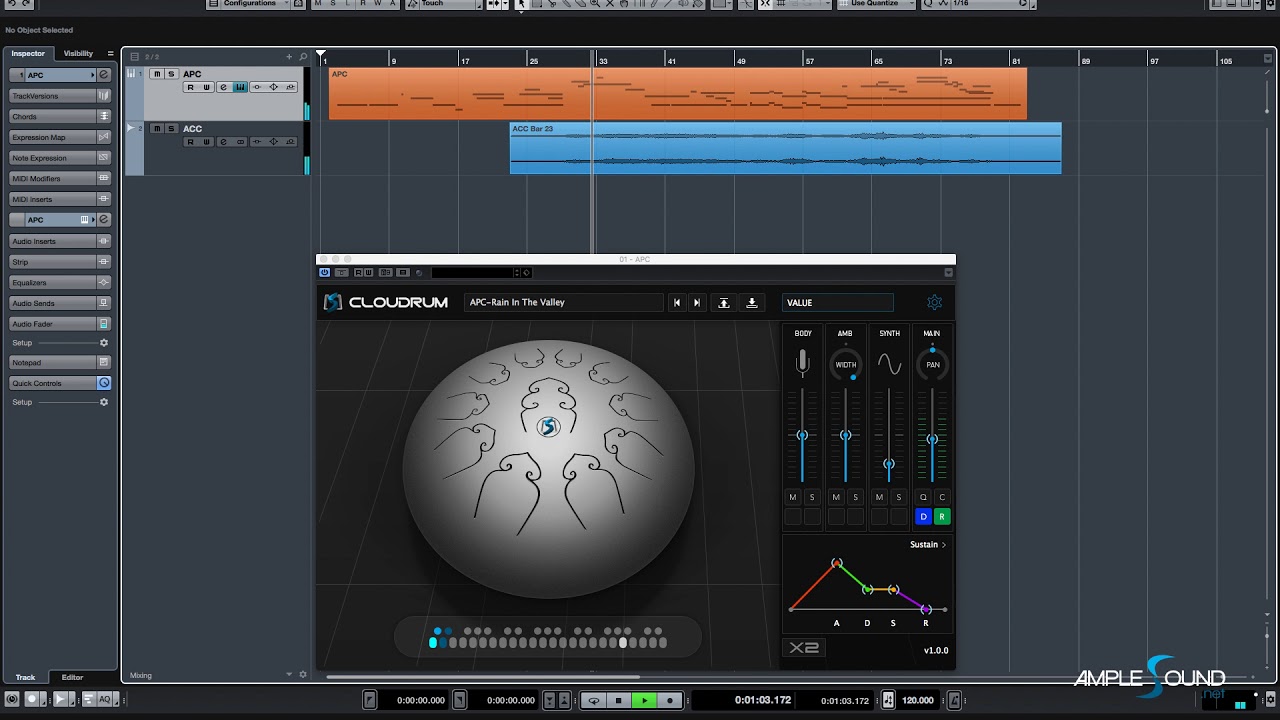Add a new track with plus icon
1280x720 pixels.
tap(290, 57)
